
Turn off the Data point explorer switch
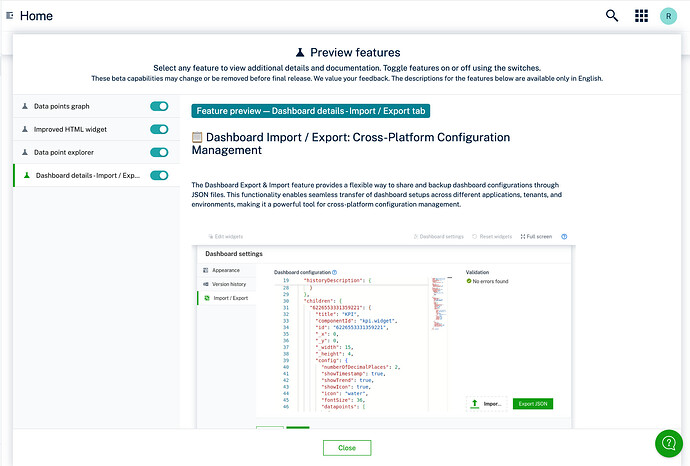159,152
